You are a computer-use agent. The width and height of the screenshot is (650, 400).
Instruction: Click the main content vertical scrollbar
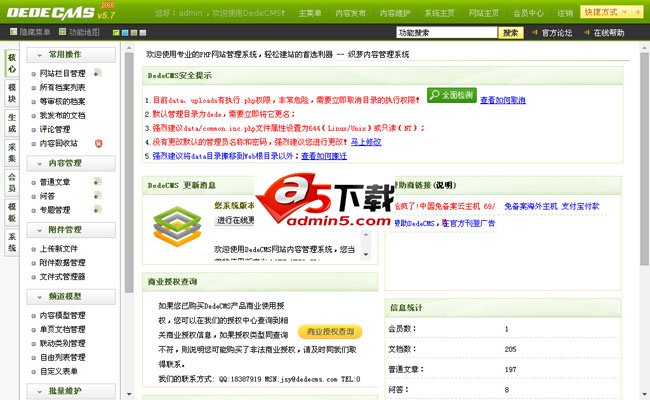click(644, 158)
